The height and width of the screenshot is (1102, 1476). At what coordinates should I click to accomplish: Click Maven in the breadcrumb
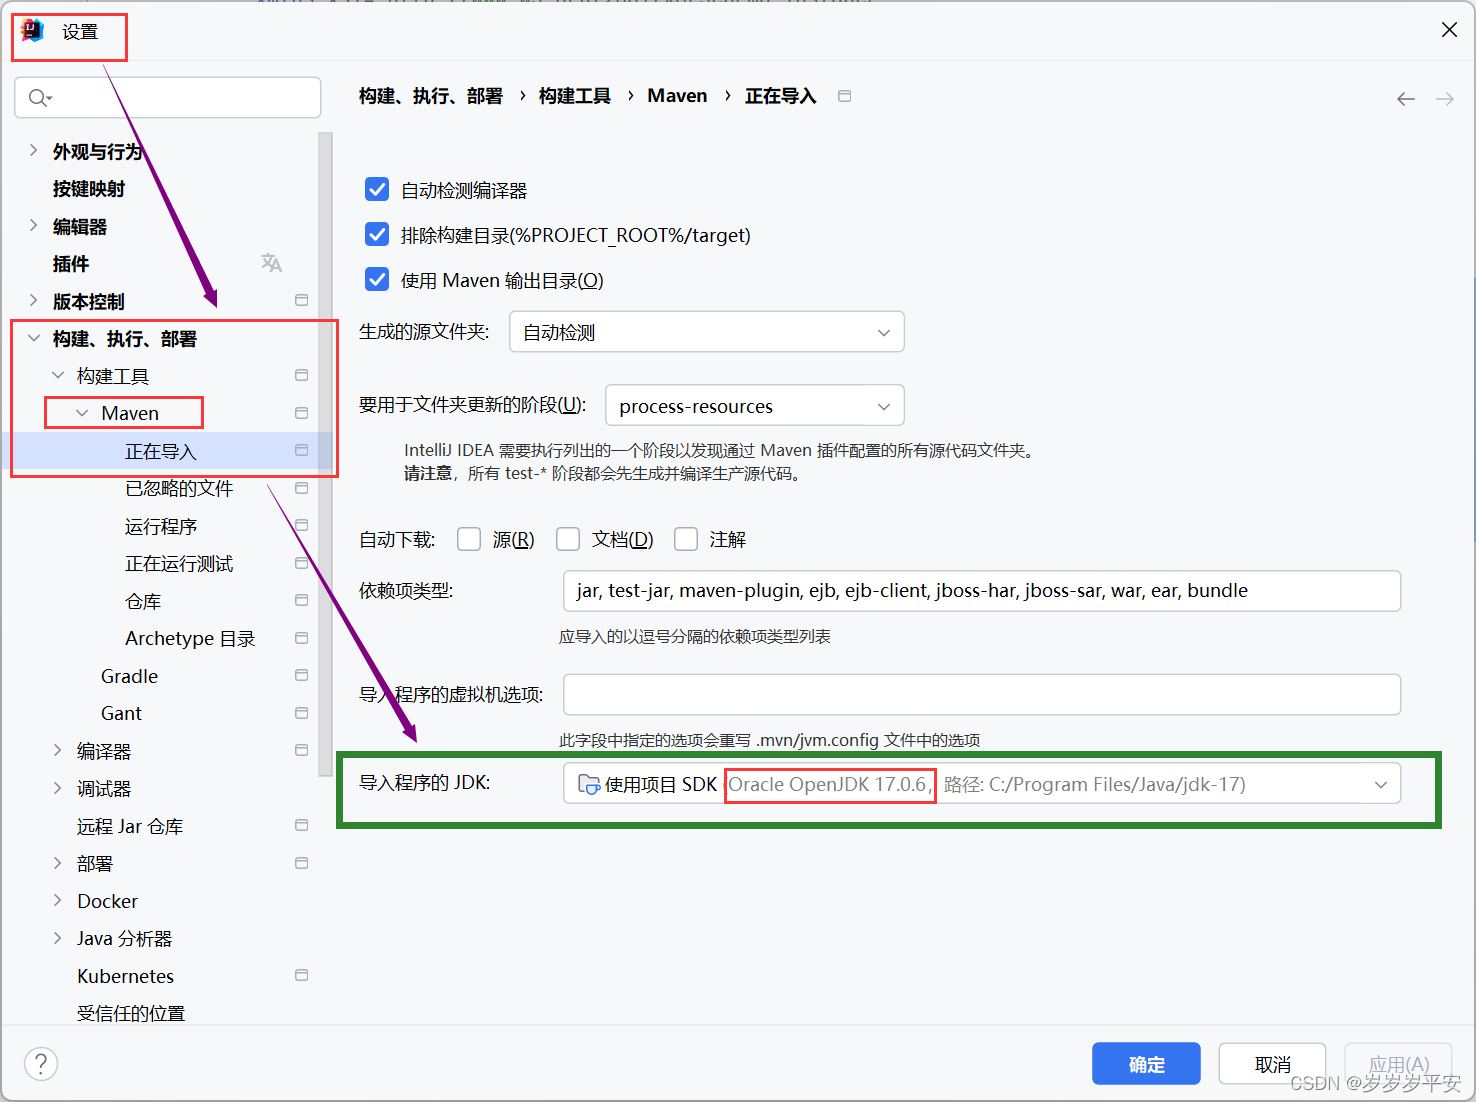(677, 96)
